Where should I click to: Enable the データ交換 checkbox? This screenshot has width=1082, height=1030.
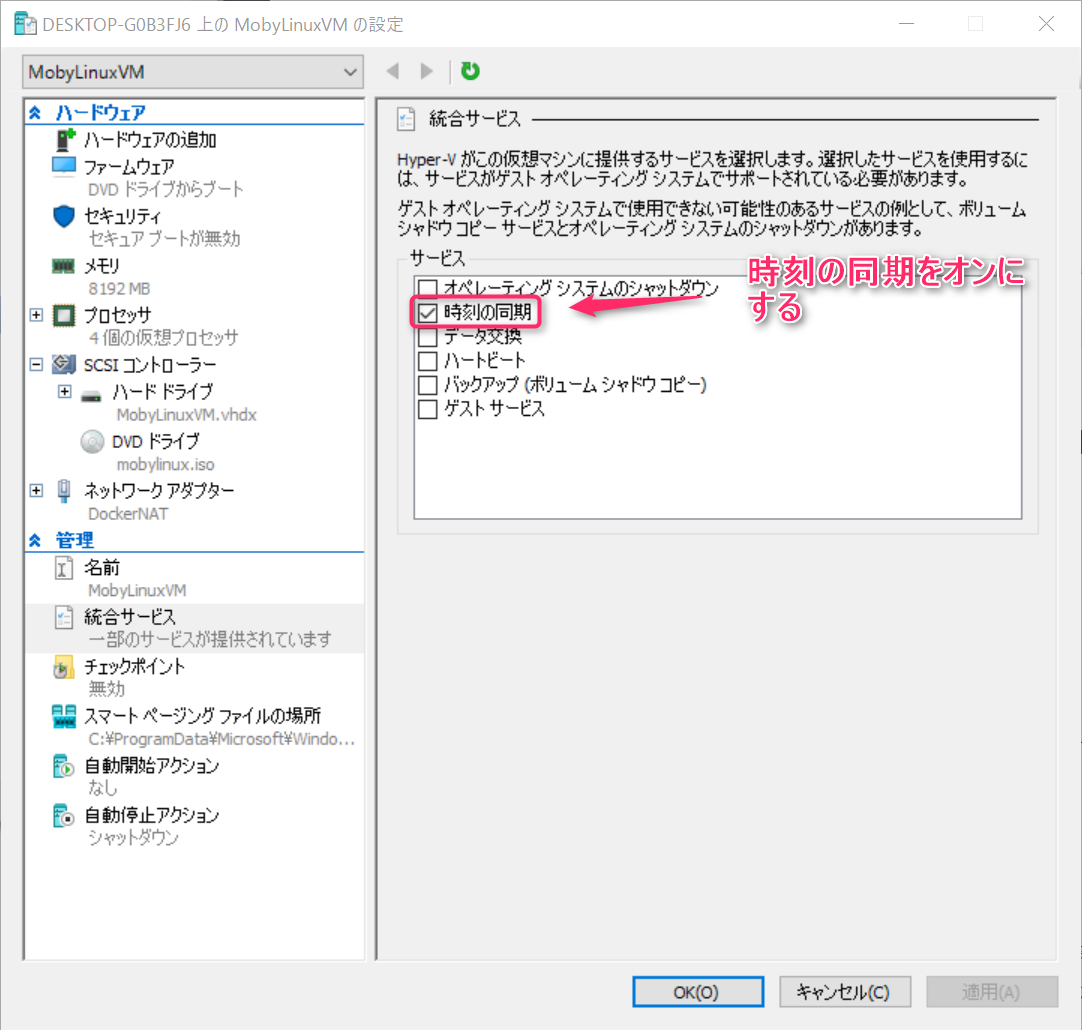428,337
